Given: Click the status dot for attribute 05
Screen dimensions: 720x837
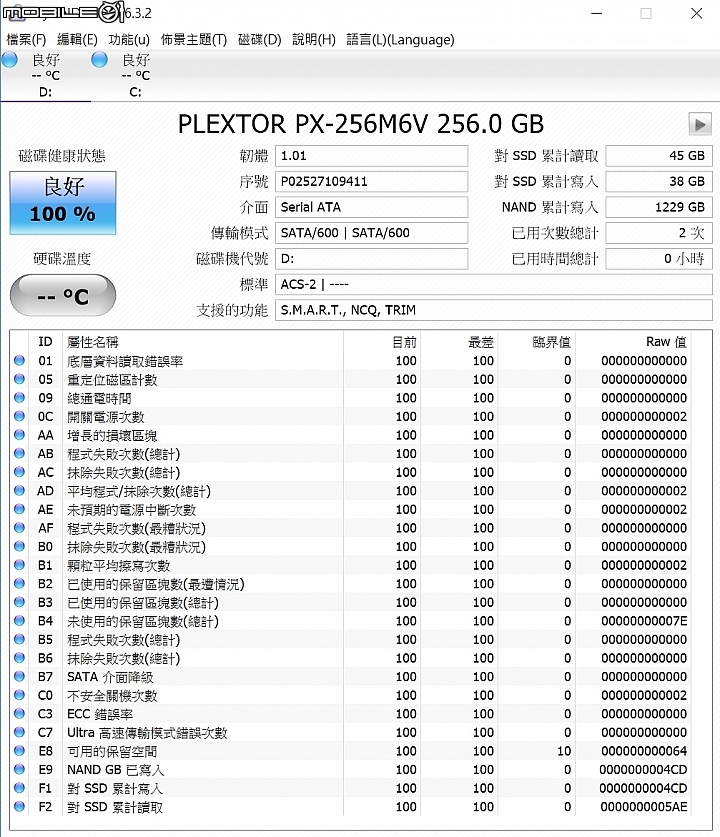Looking at the screenshot, I should click(20, 379).
